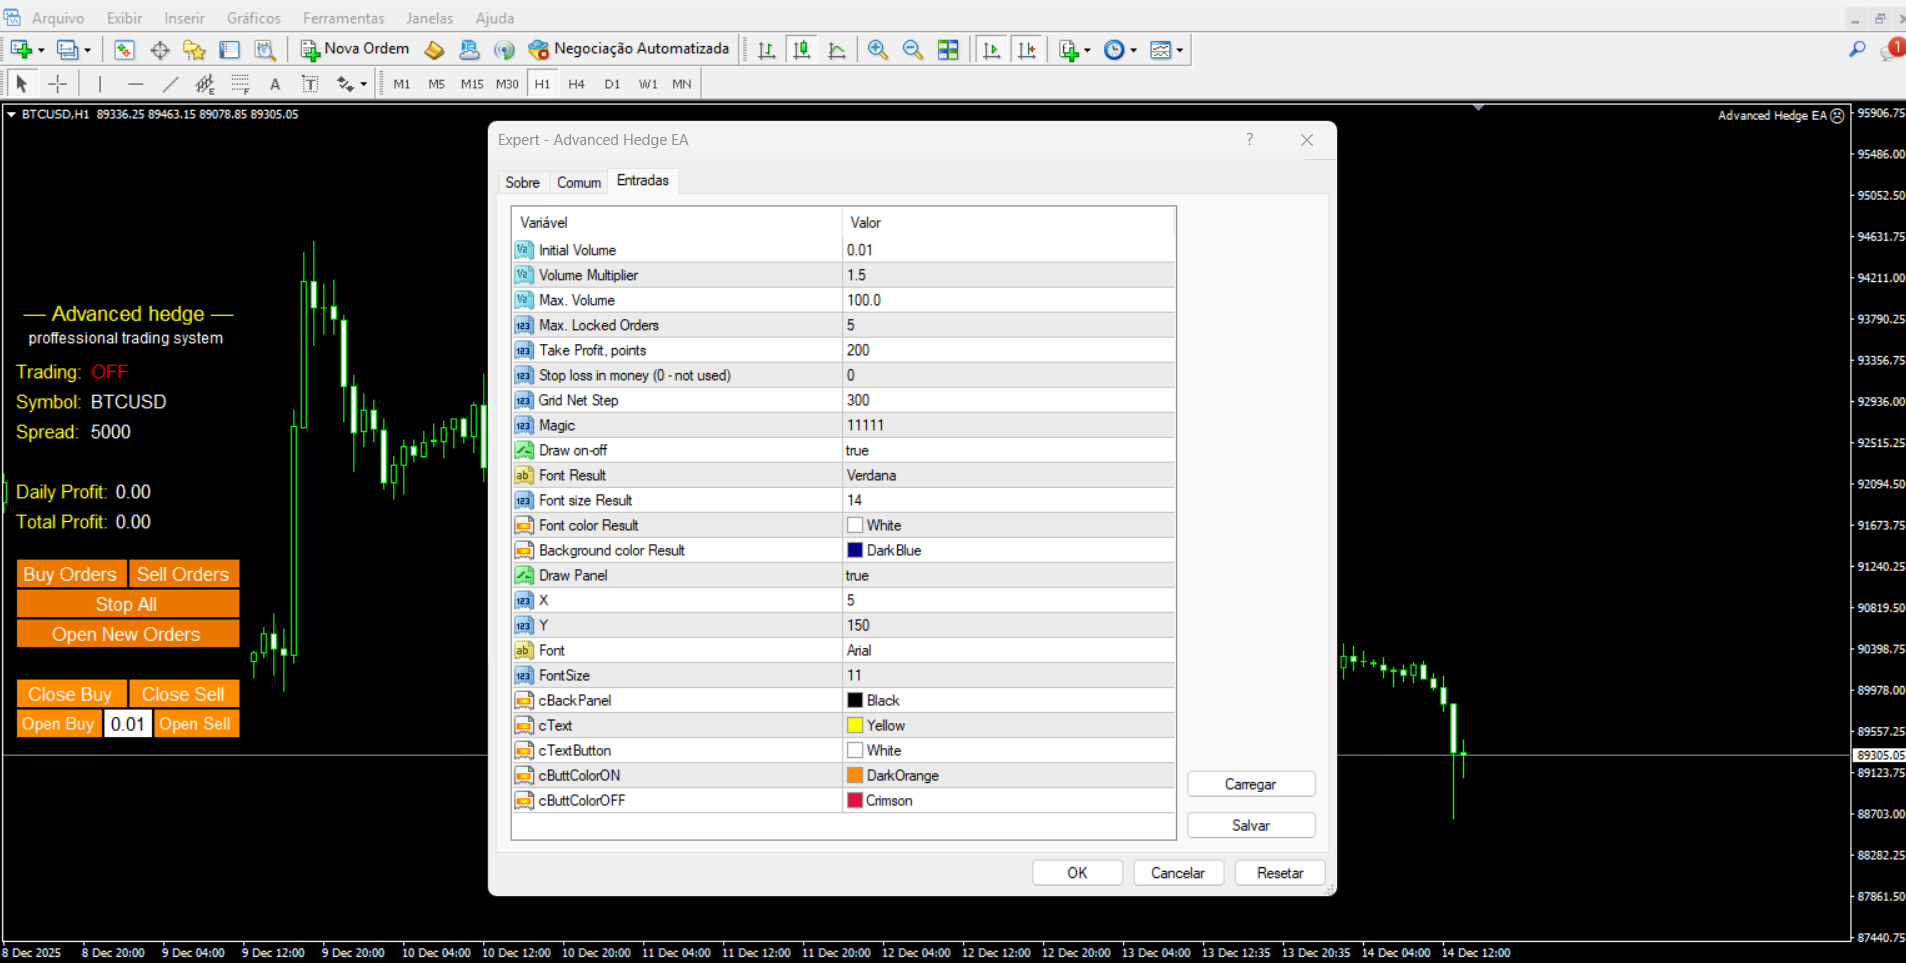Image resolution: width=1906 pixels, height=963 pixels.
Task: Select the Crosshair tool
Action: [58, 84]
